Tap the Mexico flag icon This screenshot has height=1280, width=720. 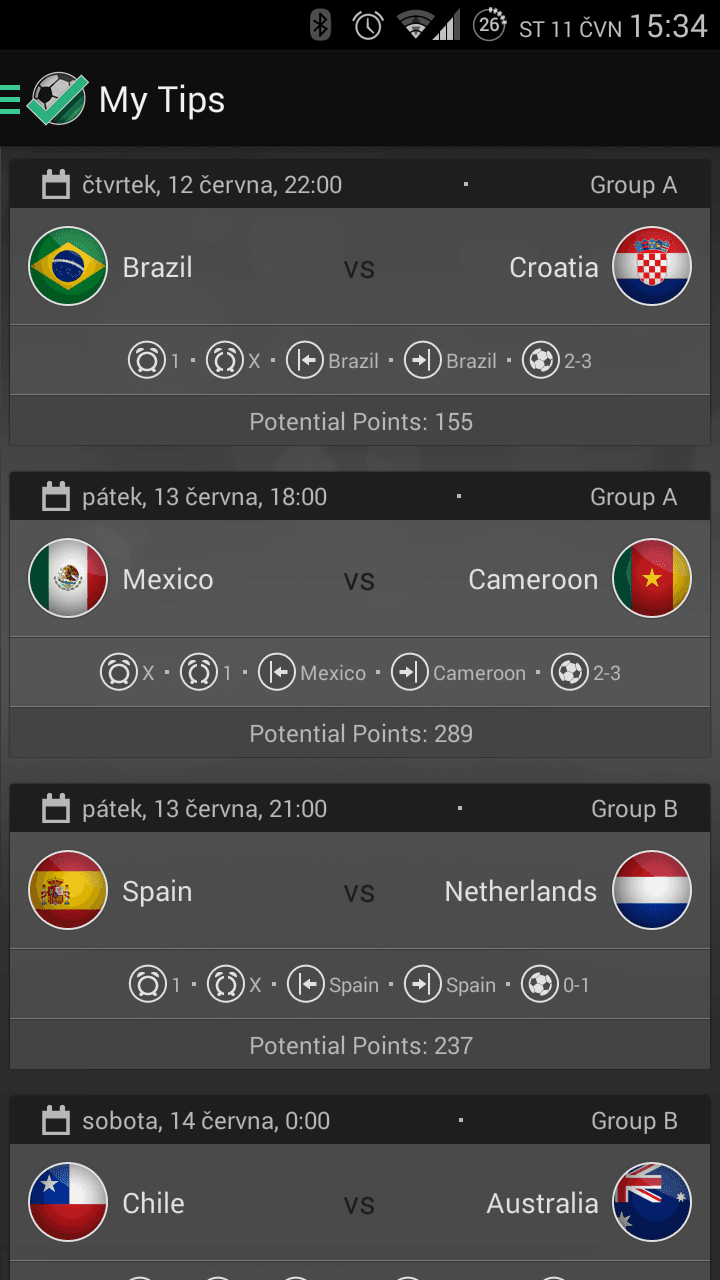pos(68,578)
